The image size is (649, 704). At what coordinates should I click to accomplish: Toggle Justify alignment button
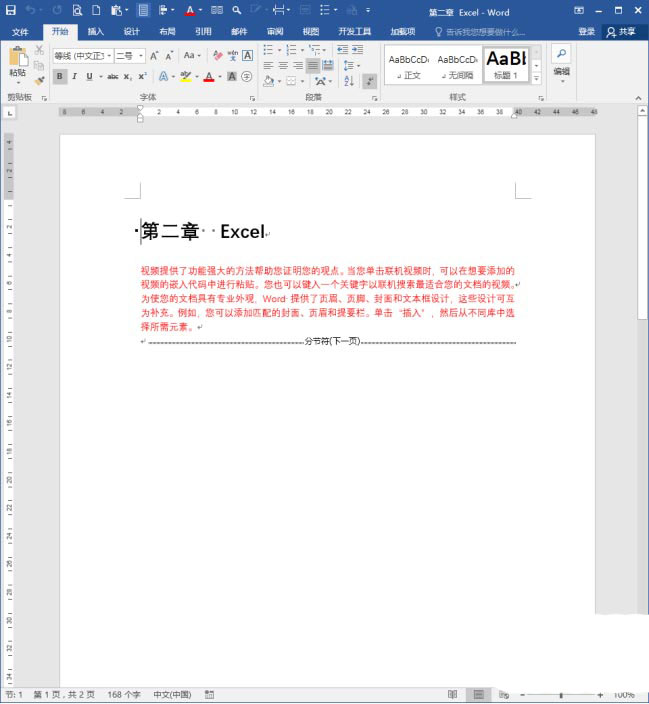[x=313, y=66]
